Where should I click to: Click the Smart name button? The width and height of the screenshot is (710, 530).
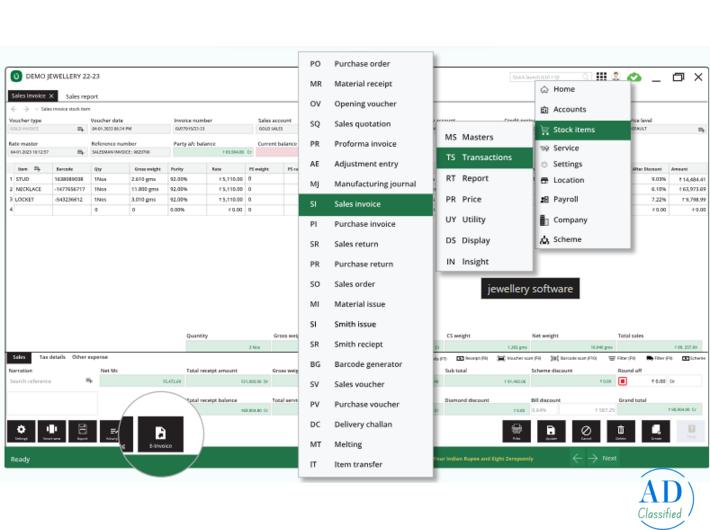click(x=52, y=431)
